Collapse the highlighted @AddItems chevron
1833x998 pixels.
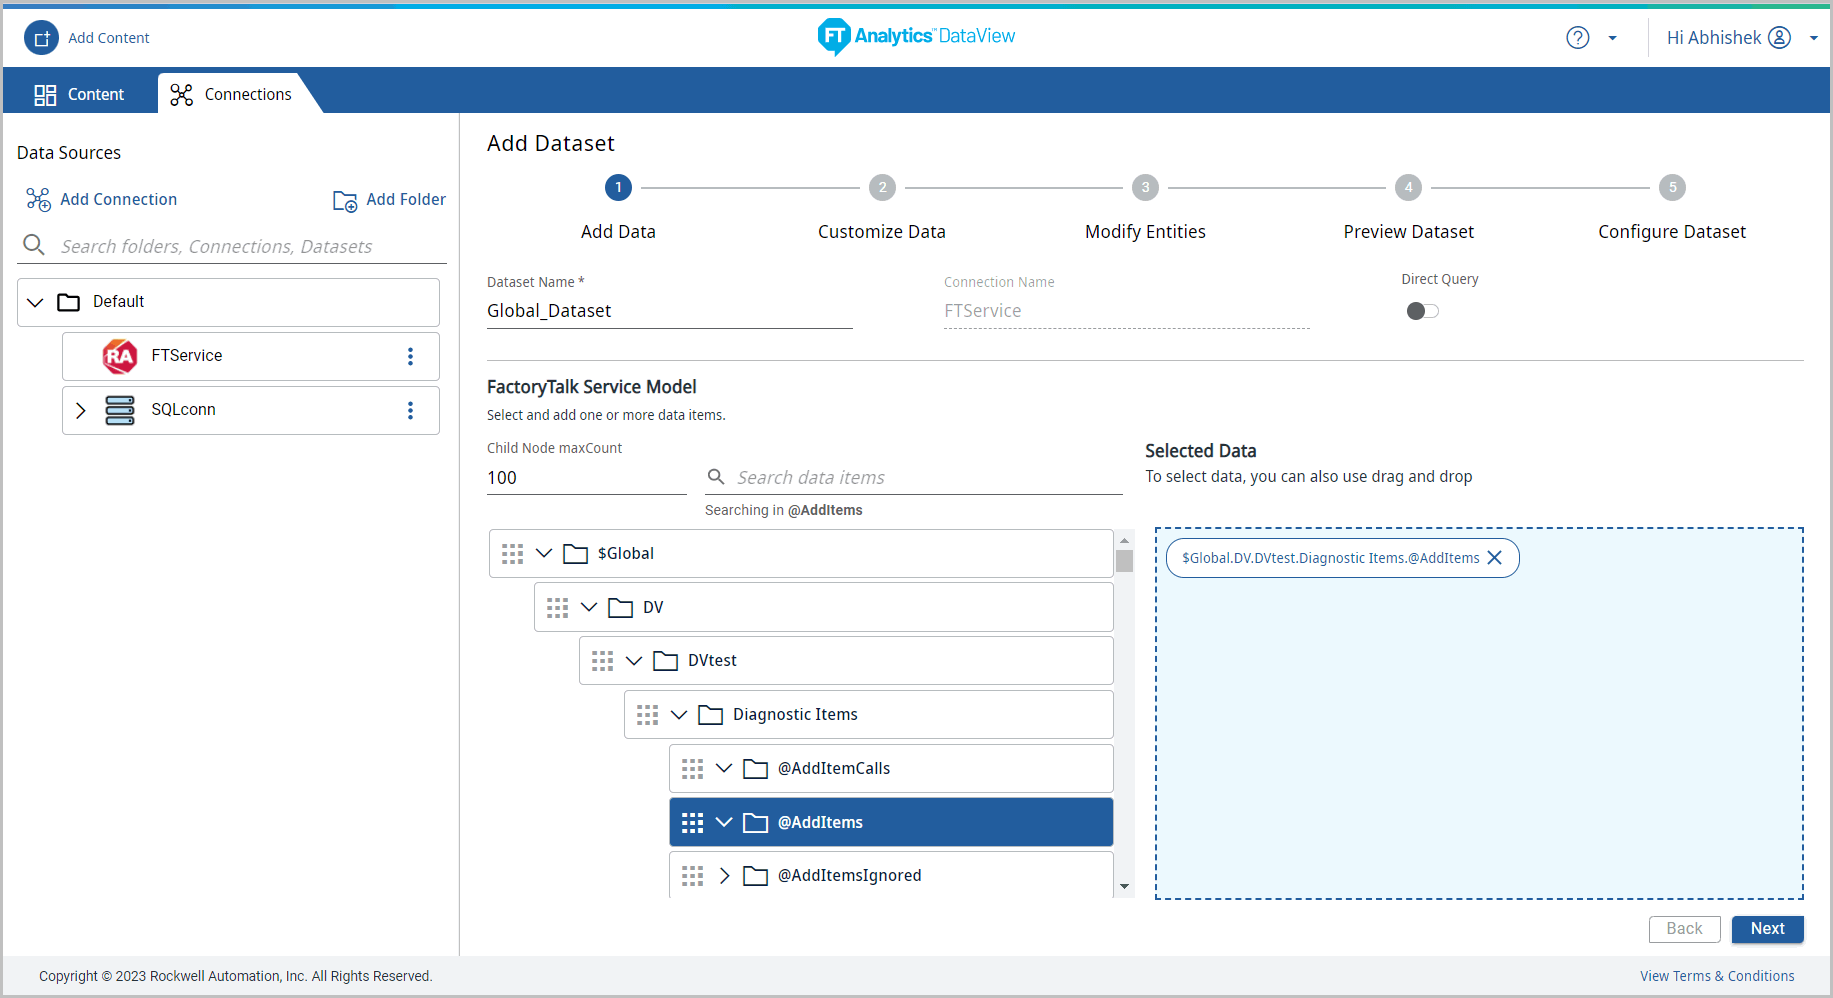724,822
